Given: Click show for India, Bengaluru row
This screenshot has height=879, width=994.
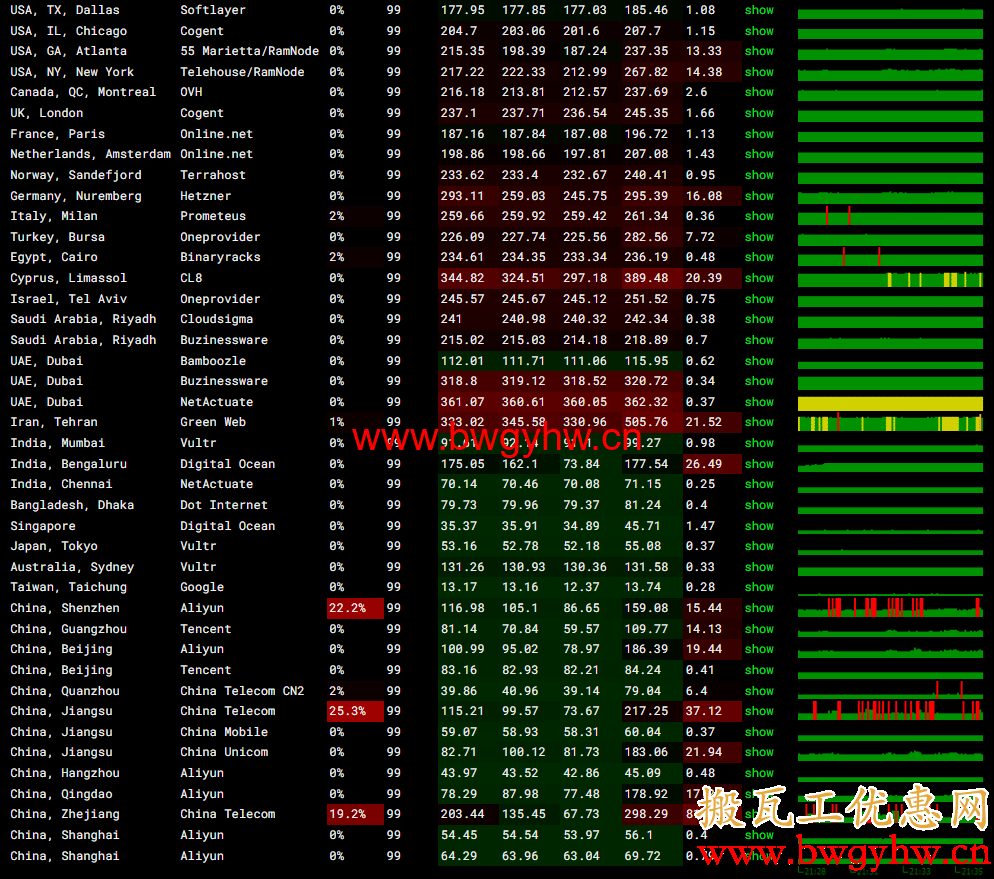Looking at the screenshot, I should tap(759, 465).
